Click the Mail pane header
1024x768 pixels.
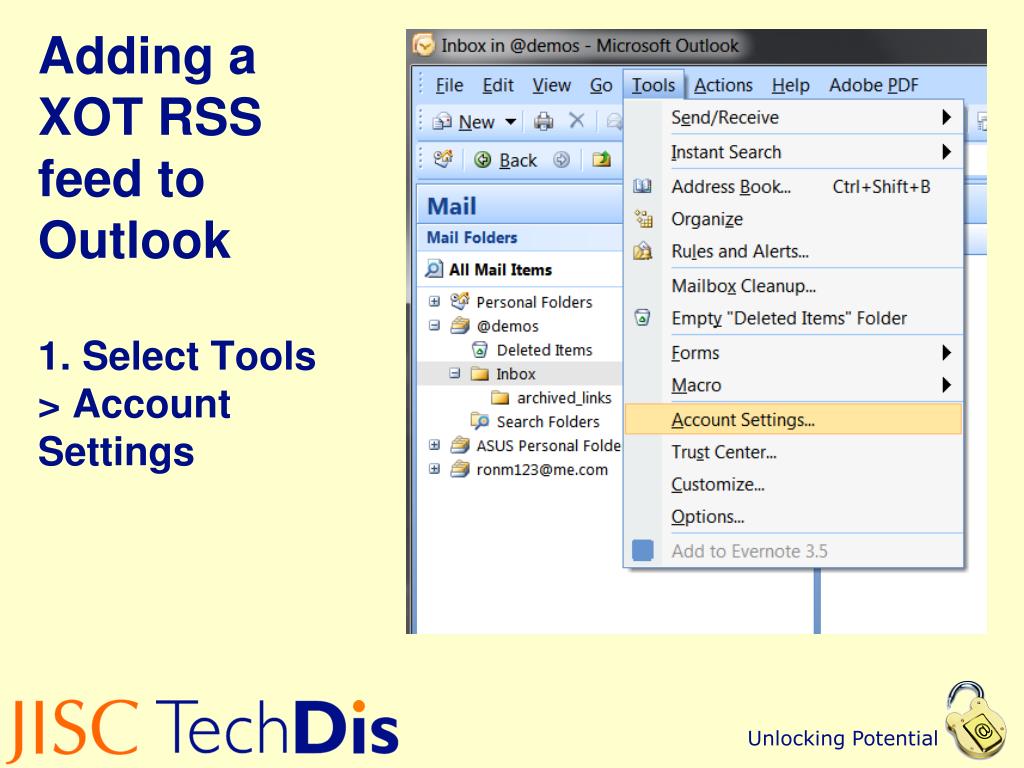(x=520, y=206)
